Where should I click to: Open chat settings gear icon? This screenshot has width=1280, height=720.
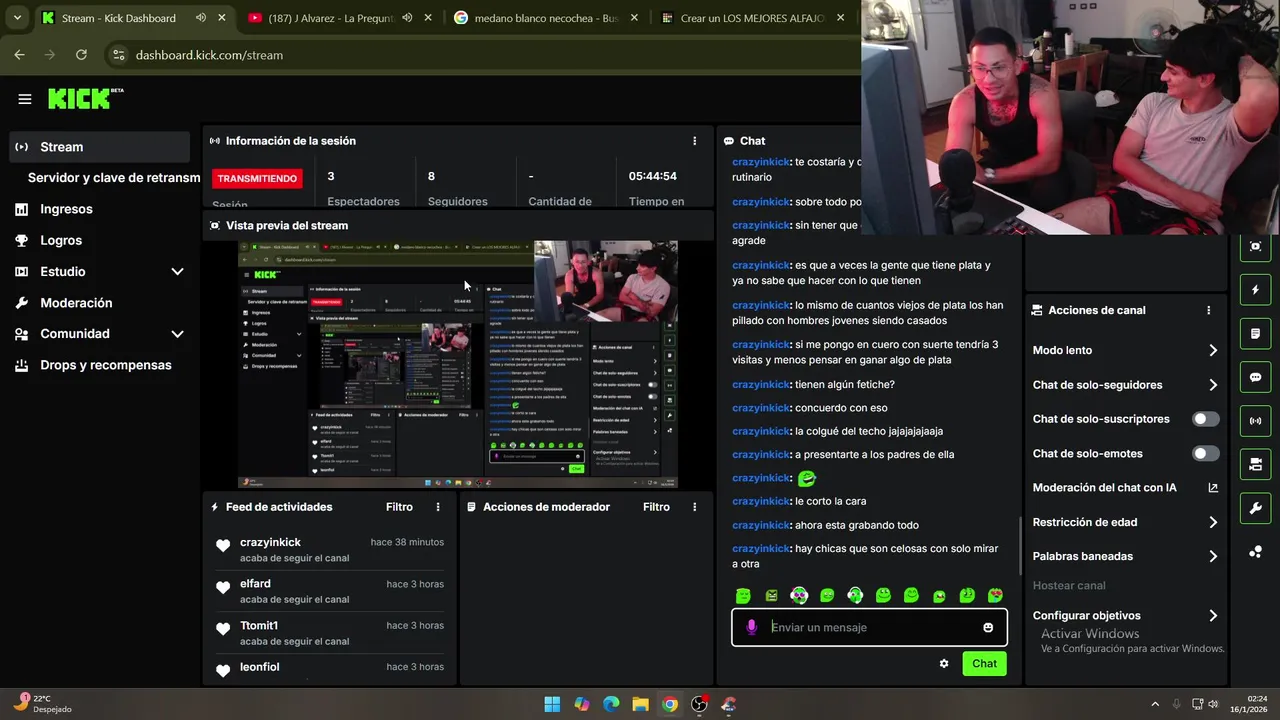[x=944, y=663]
